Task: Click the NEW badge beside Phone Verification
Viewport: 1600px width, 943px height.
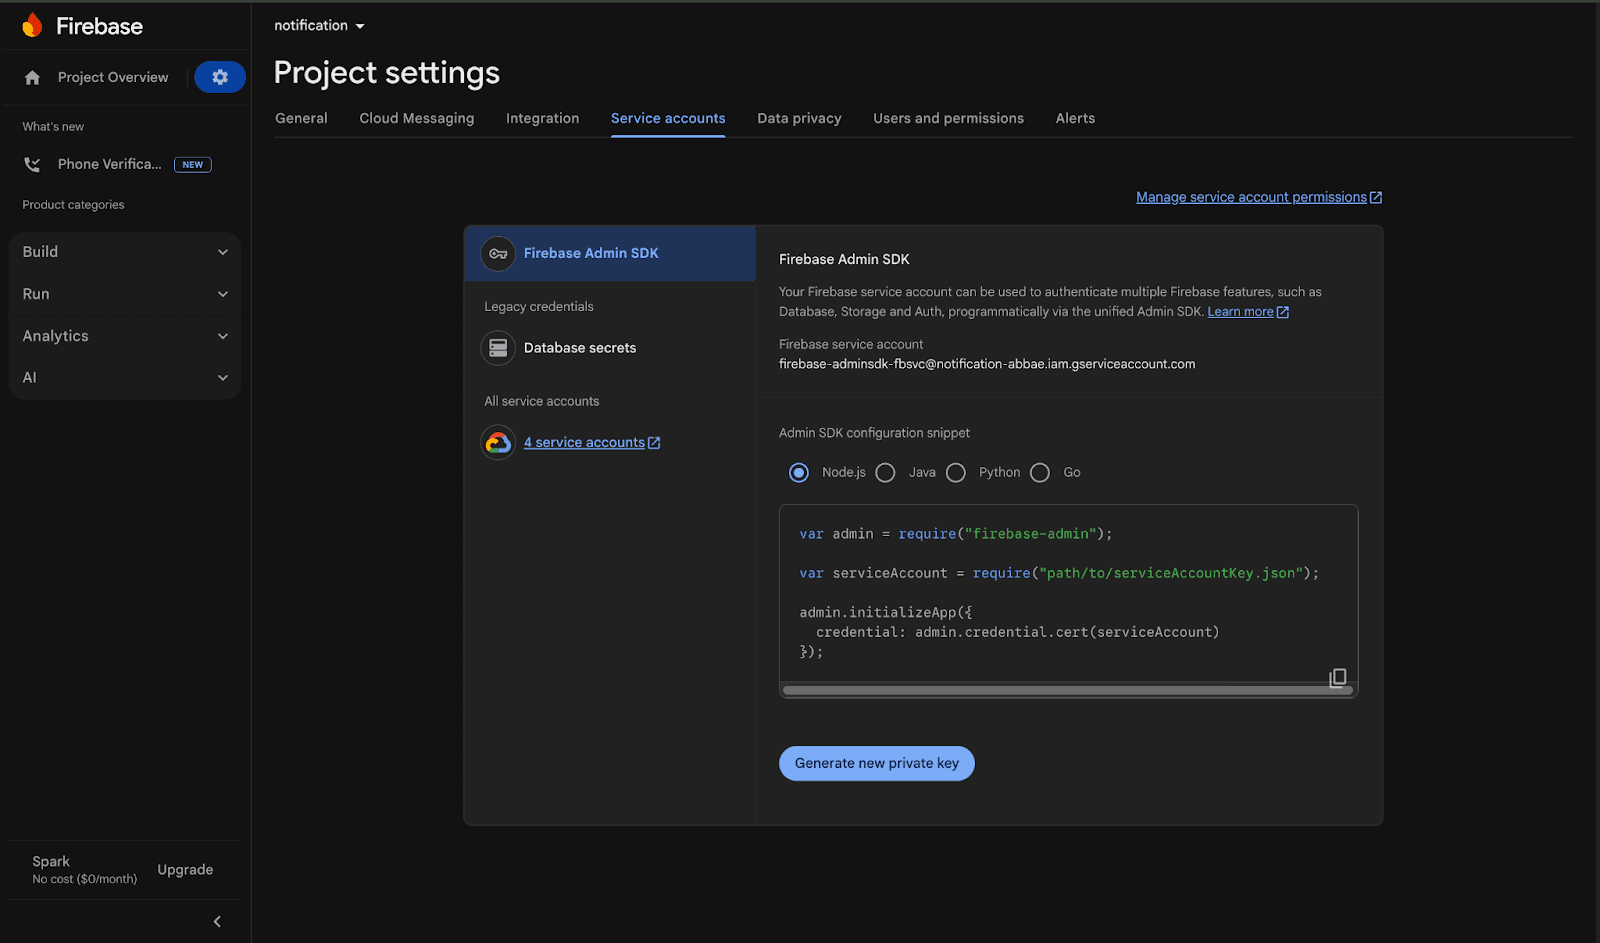Action: pos(193,164)
